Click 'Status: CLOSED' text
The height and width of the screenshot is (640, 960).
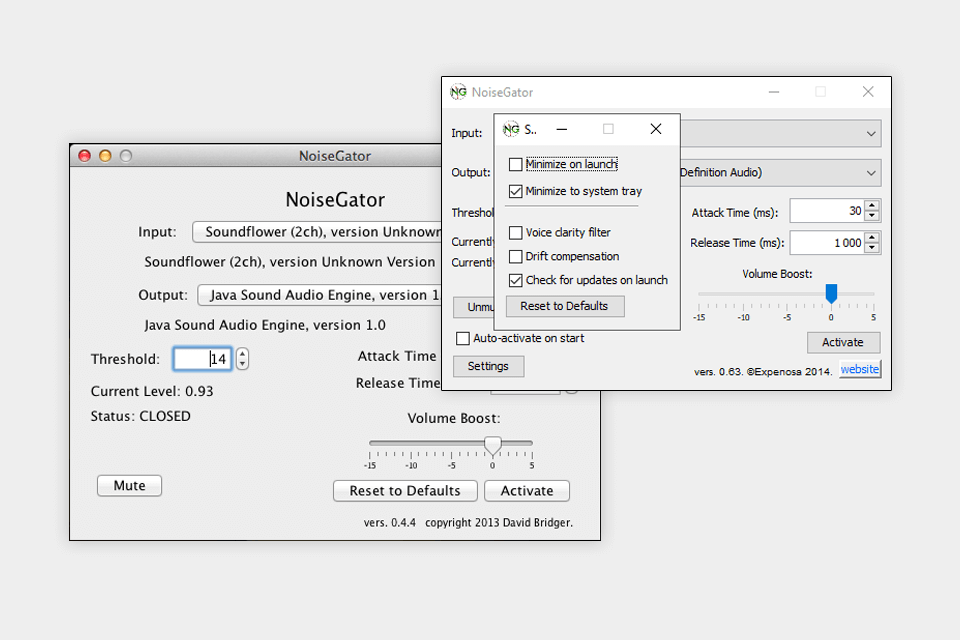click(141, 416)
